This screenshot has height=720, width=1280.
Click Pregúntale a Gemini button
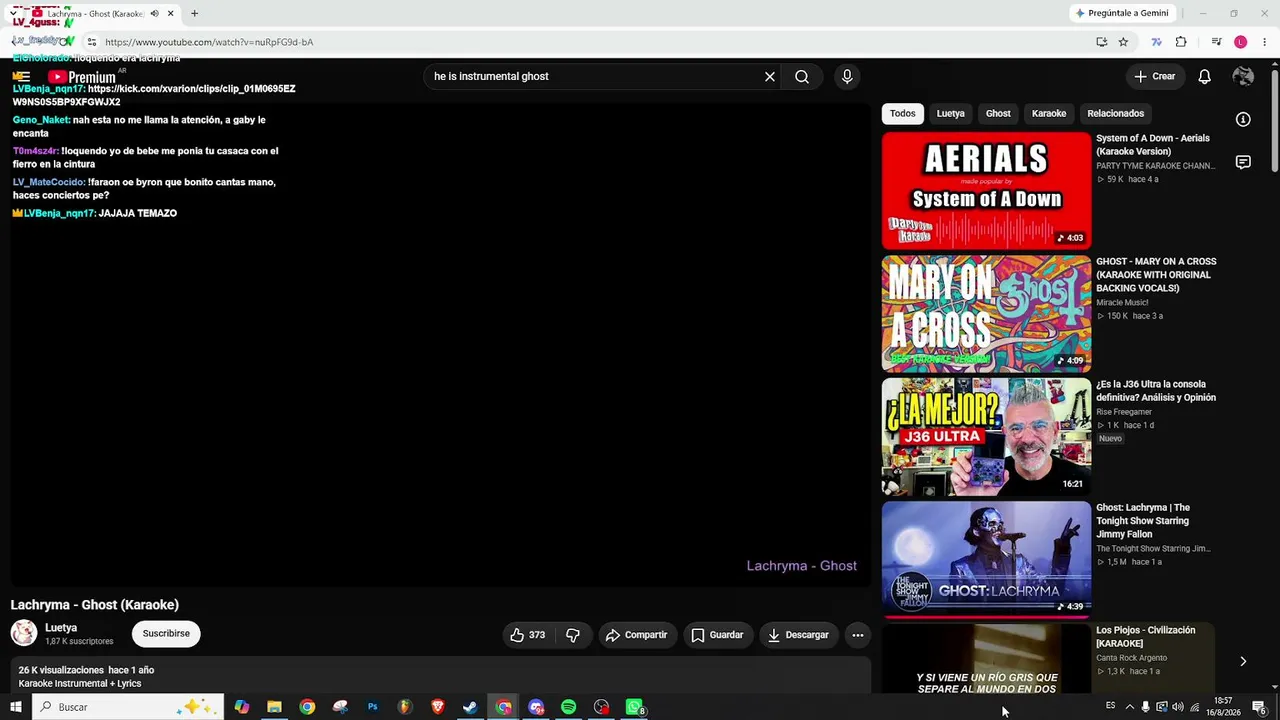[x=1121, y=13]
